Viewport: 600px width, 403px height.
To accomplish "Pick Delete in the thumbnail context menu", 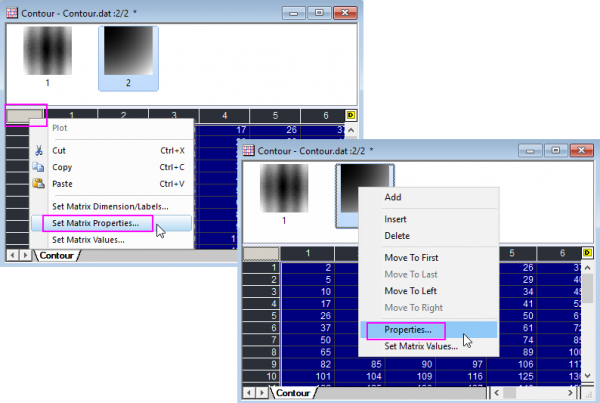I will (398, 236).
